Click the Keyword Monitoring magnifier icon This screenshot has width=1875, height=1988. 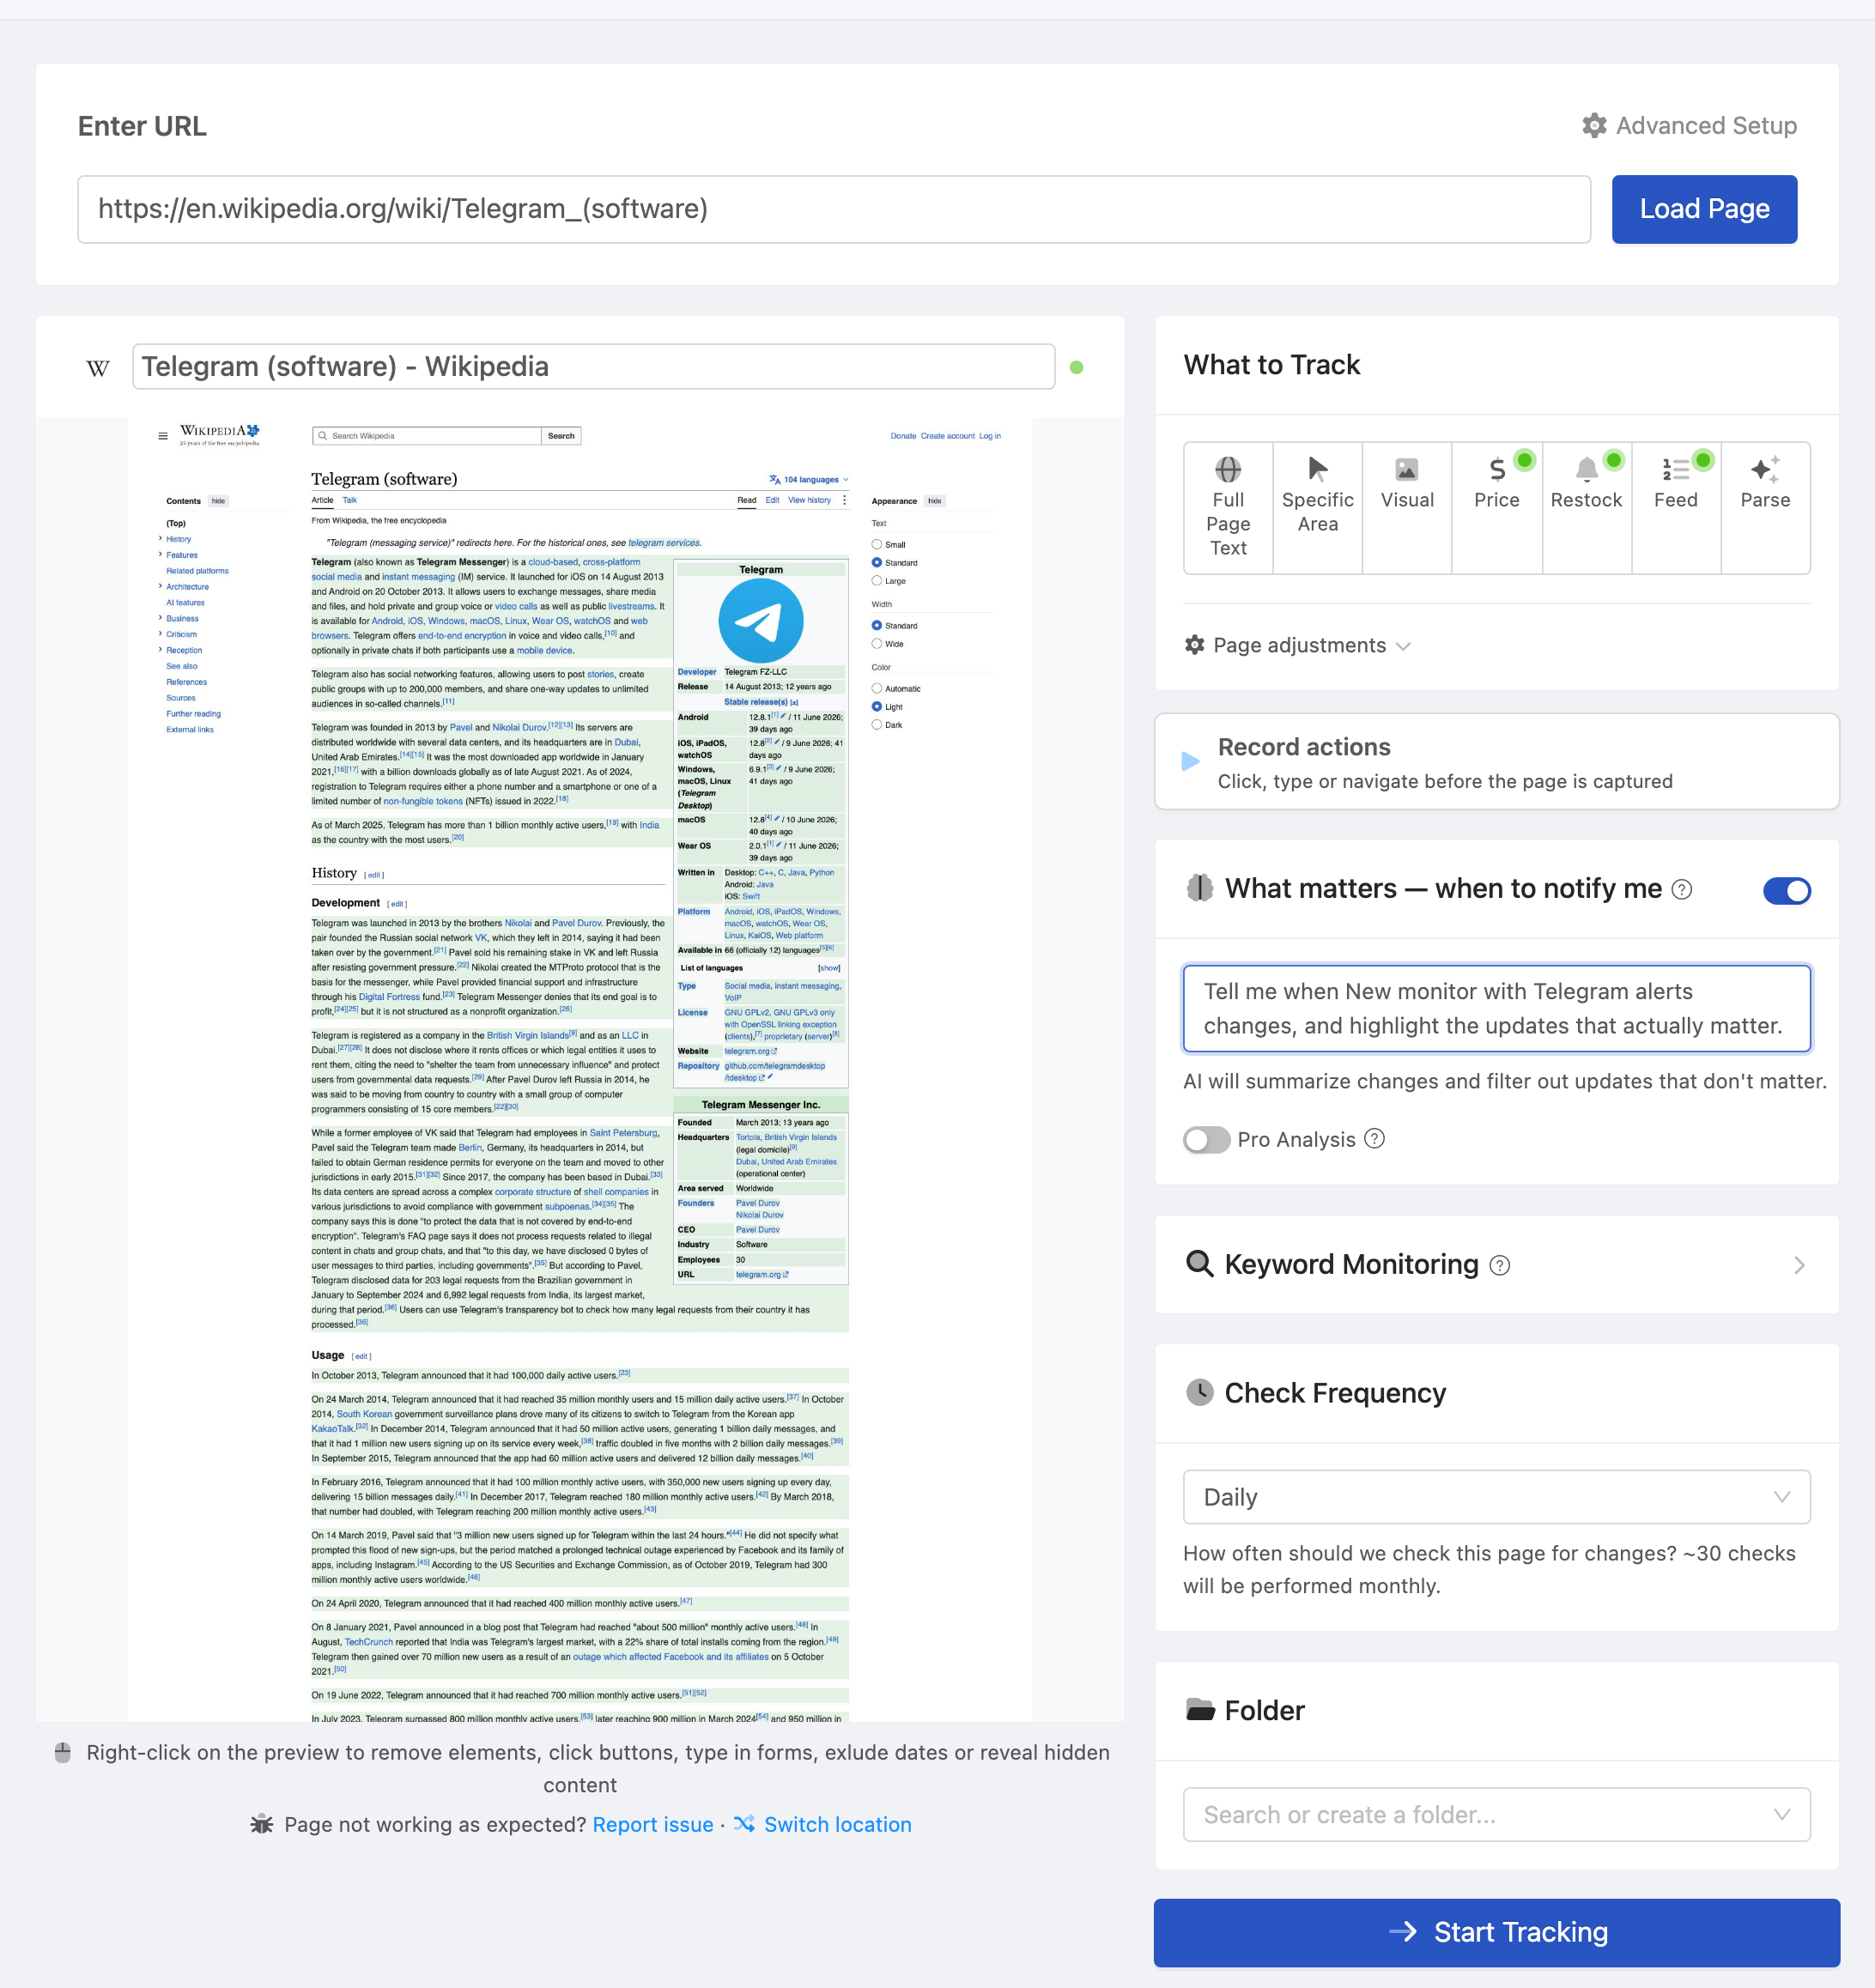tap(1200, 1264)
